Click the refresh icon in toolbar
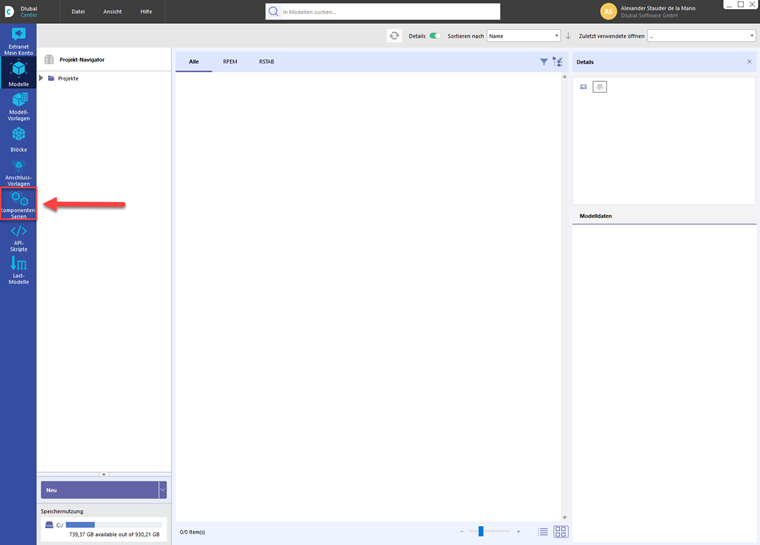 click(394, 36)
